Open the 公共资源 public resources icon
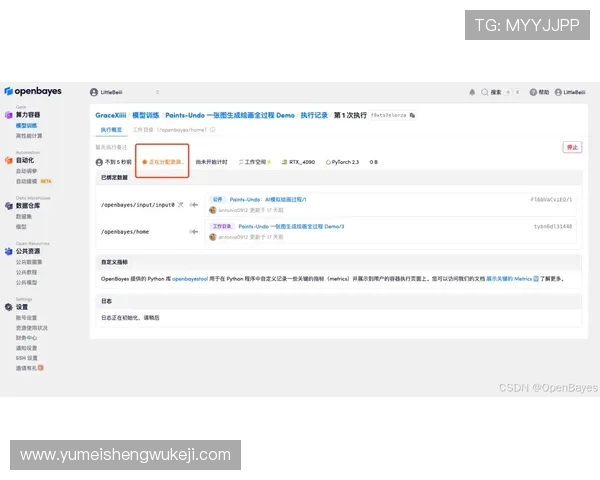 [8, 251]
